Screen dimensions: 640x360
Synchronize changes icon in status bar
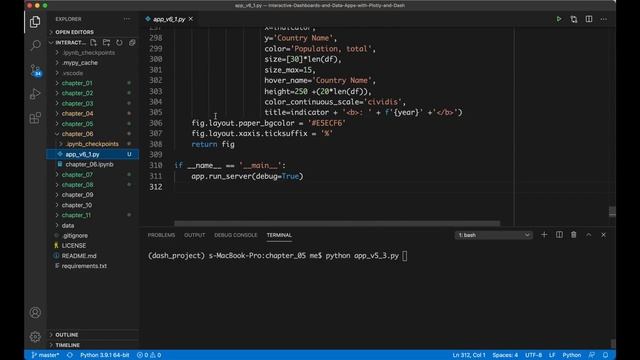click(x=70, y=355)
